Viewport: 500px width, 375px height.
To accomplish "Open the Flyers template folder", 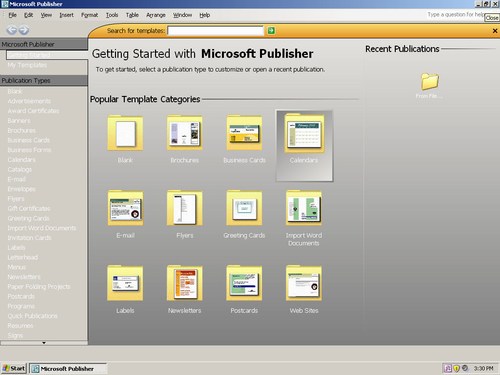I will 184,208.
